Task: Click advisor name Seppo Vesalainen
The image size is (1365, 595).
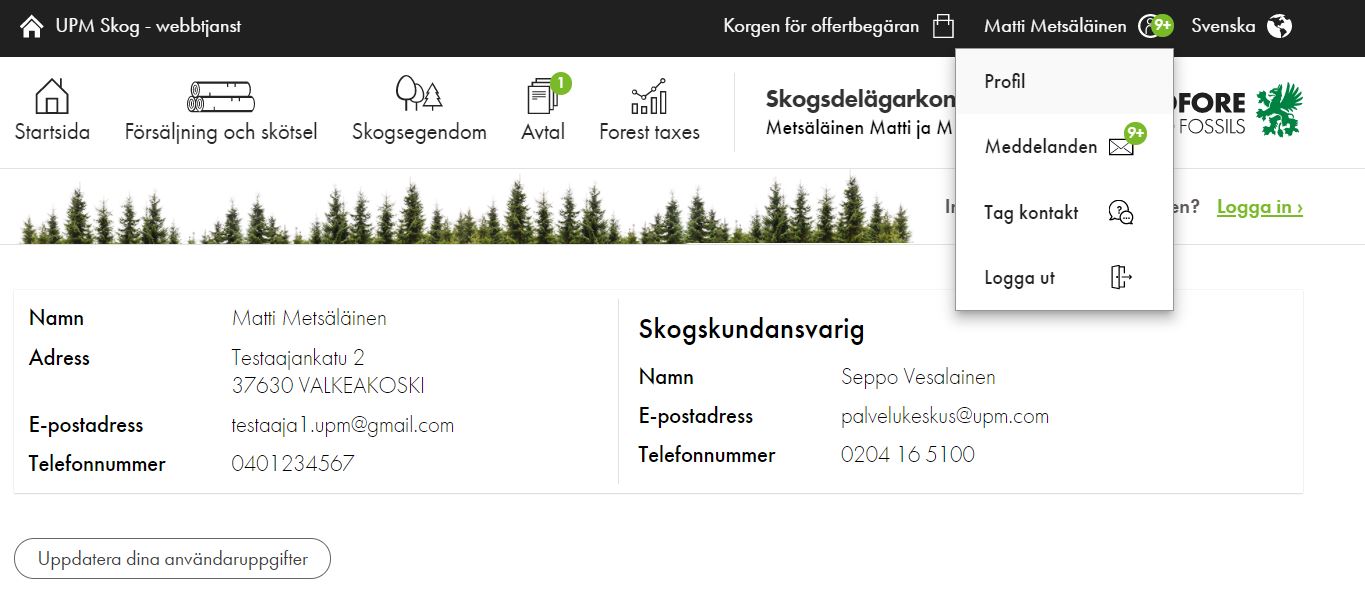Action: tap(918, 377)
